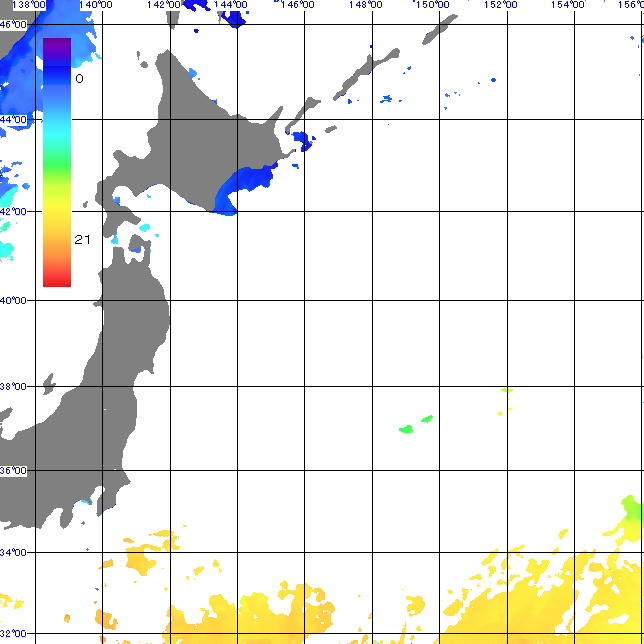Click the 150°00 longitude label
The image size is (644, 644).
(432, 5)
